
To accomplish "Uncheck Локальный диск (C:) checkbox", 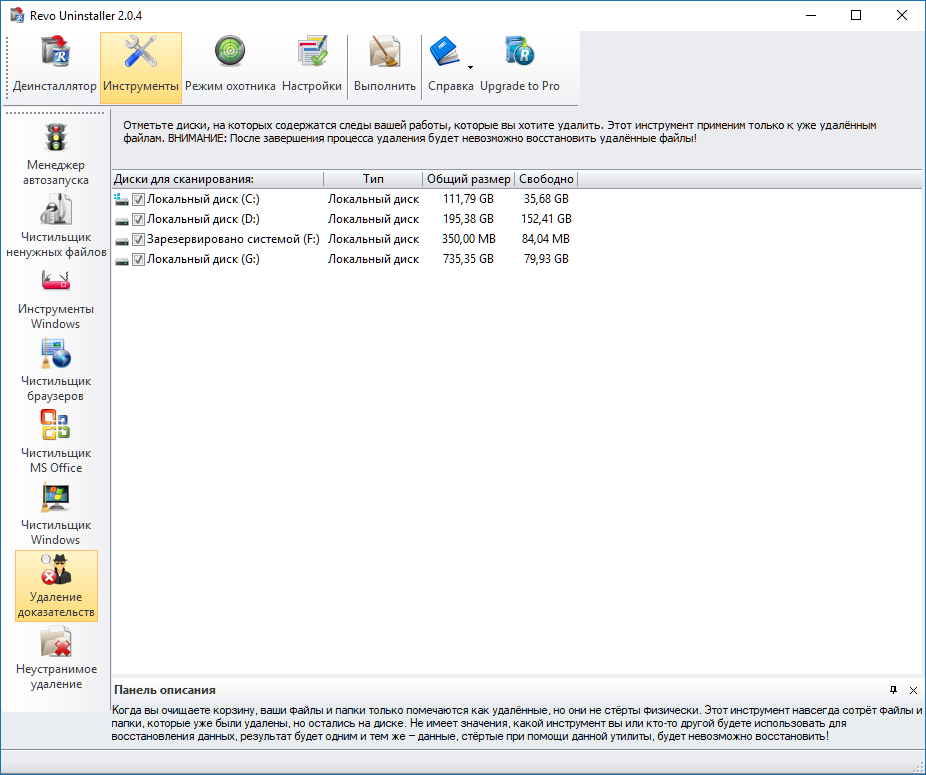I will (139, 199).
